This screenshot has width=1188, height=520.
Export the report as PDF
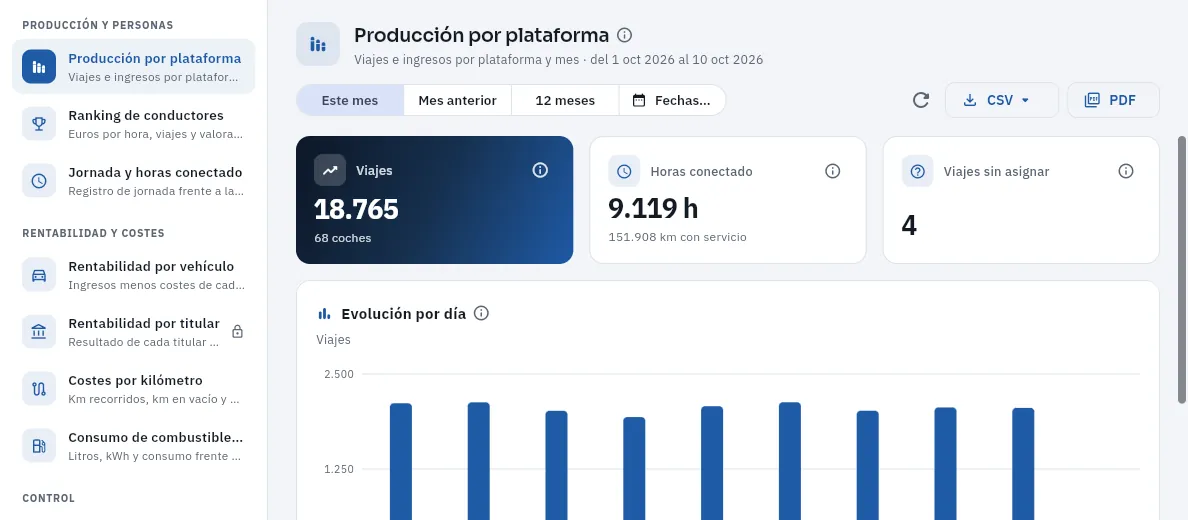click(1113, 100)
